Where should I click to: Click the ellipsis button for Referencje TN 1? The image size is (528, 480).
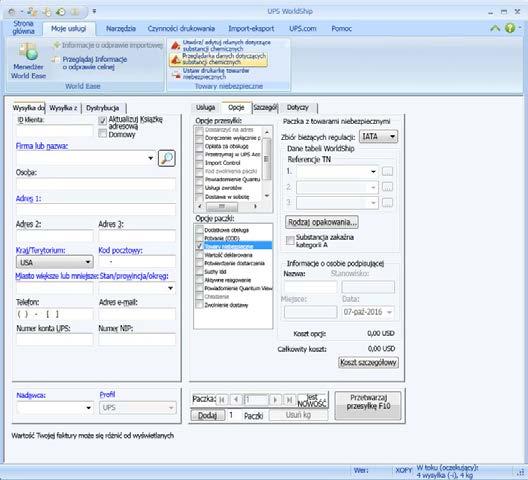tap(387, 171)
